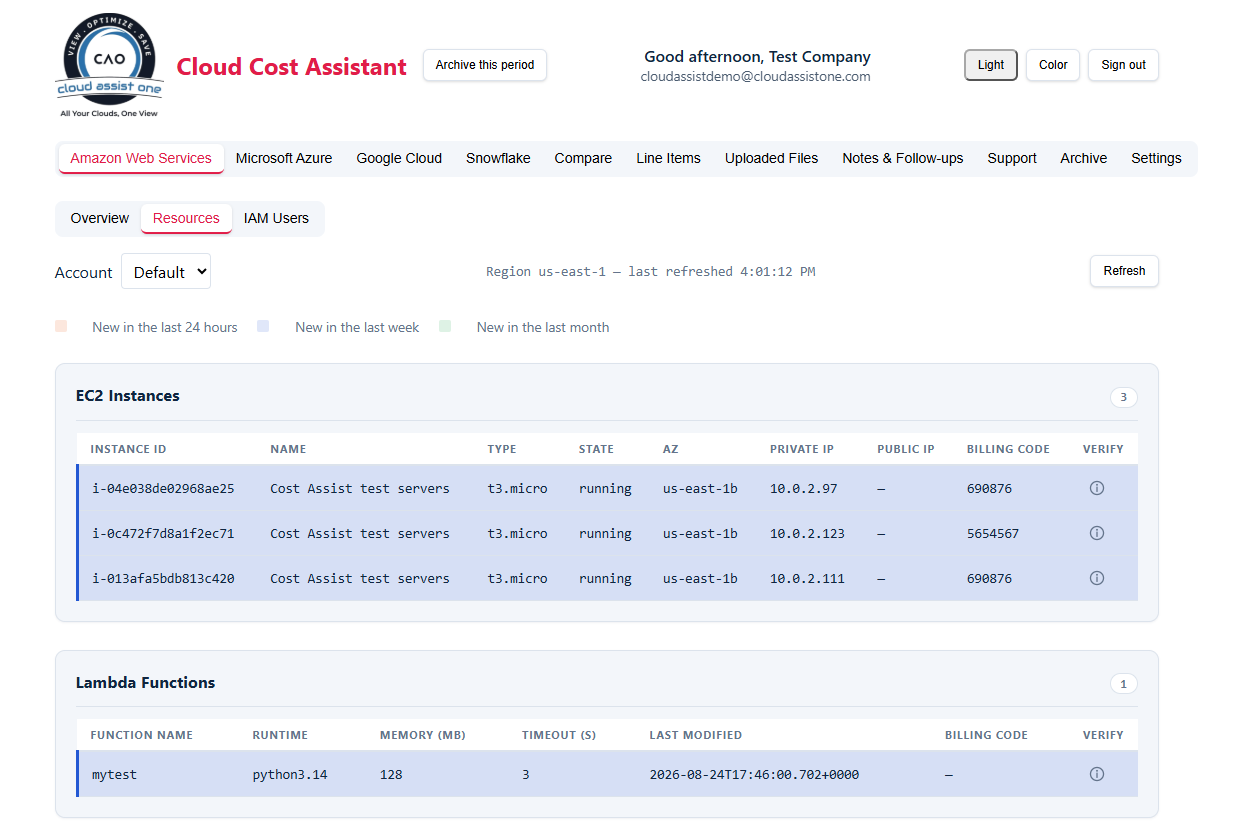Click the EC2 Instances count badge
Image resolution: width=1236 pixels, height=838 pixels.
(x=1123, y=397)
